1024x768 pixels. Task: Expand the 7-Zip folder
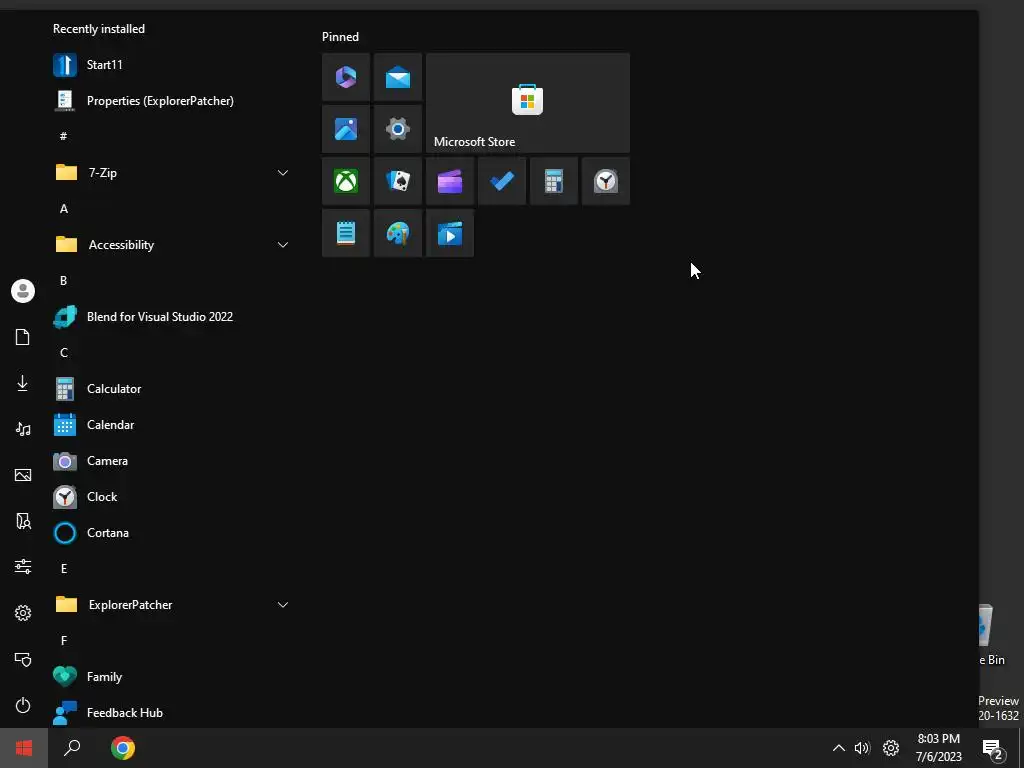tap(173, 173)
